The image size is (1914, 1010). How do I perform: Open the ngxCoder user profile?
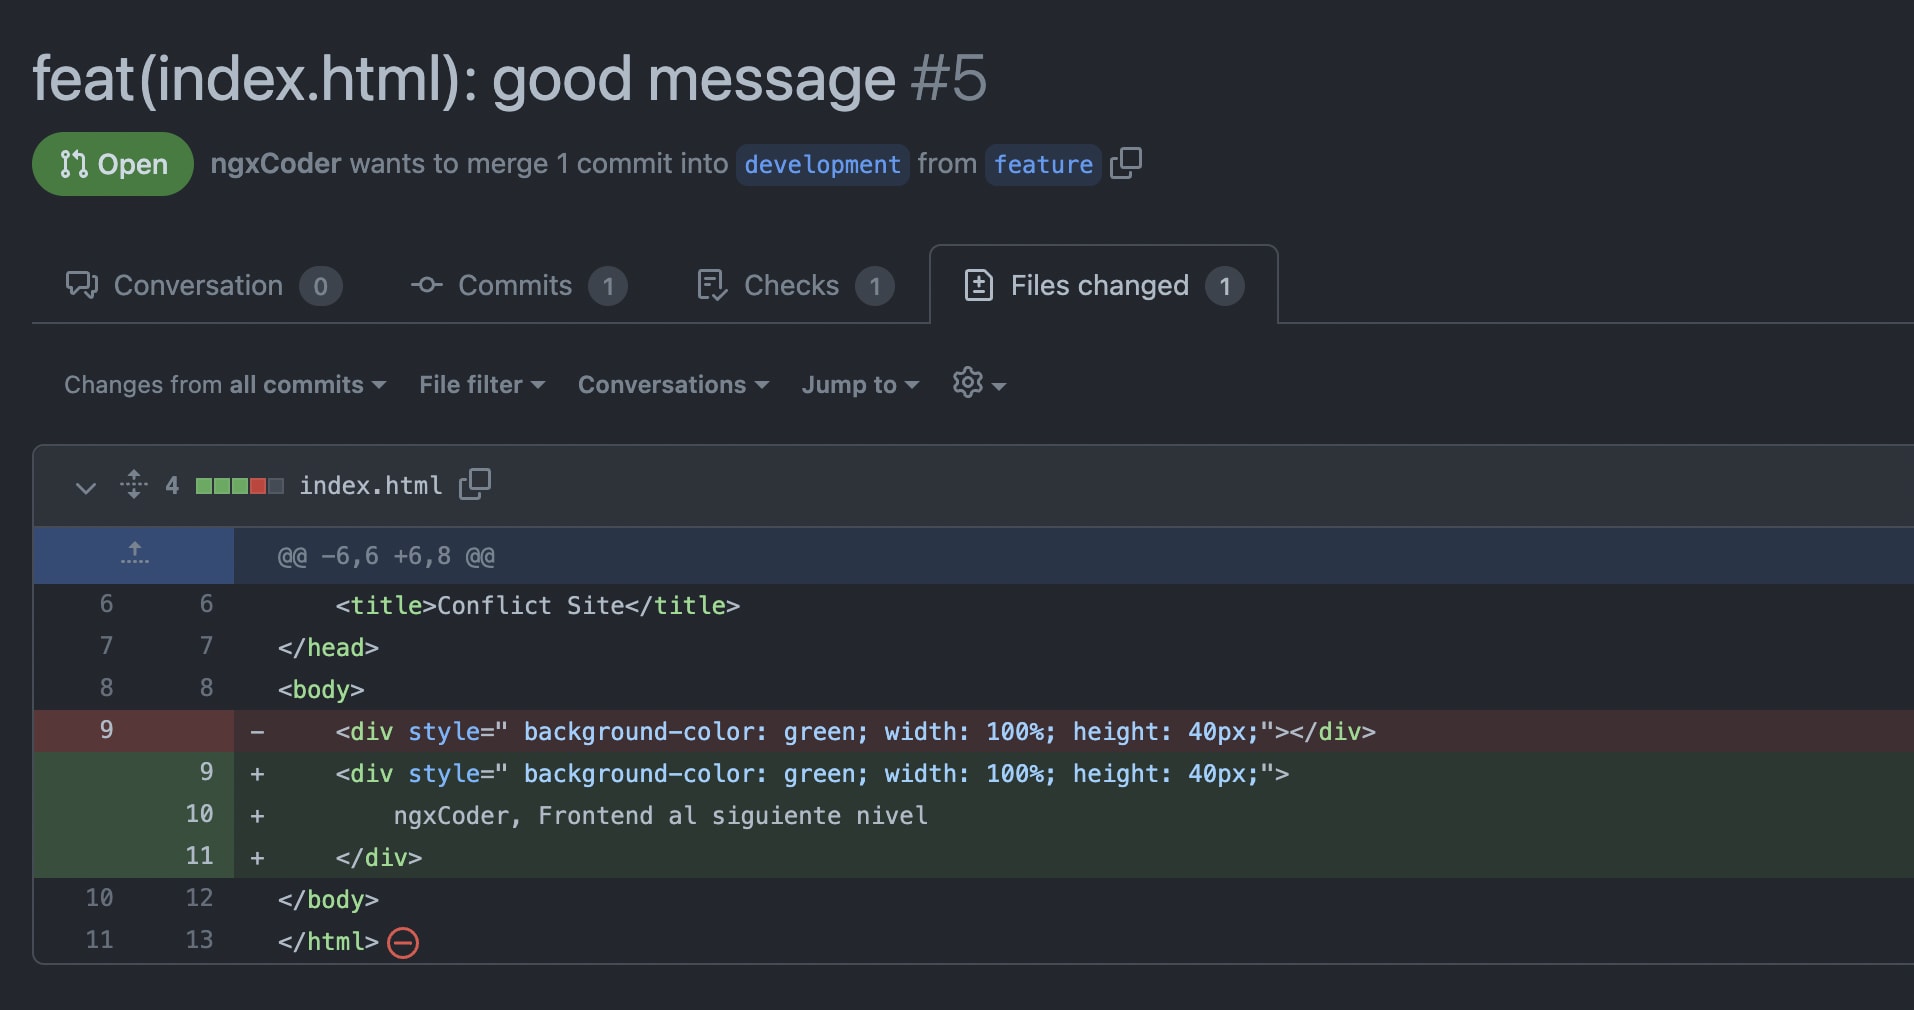coord(276,163)
